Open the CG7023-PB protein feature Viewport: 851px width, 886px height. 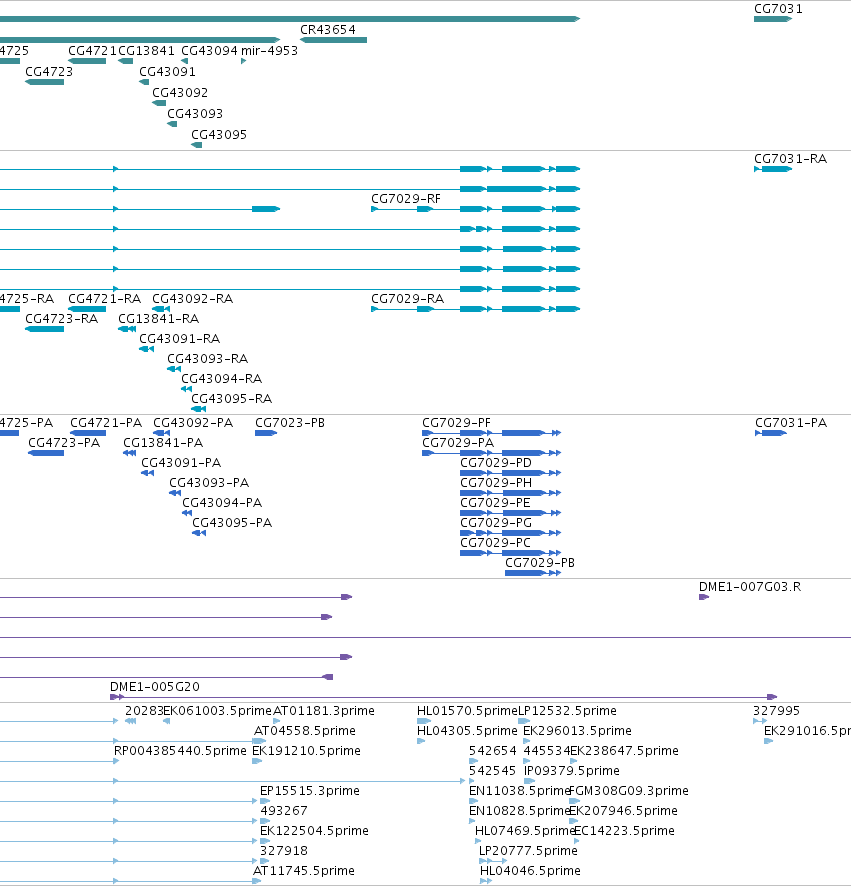[266, 433]
